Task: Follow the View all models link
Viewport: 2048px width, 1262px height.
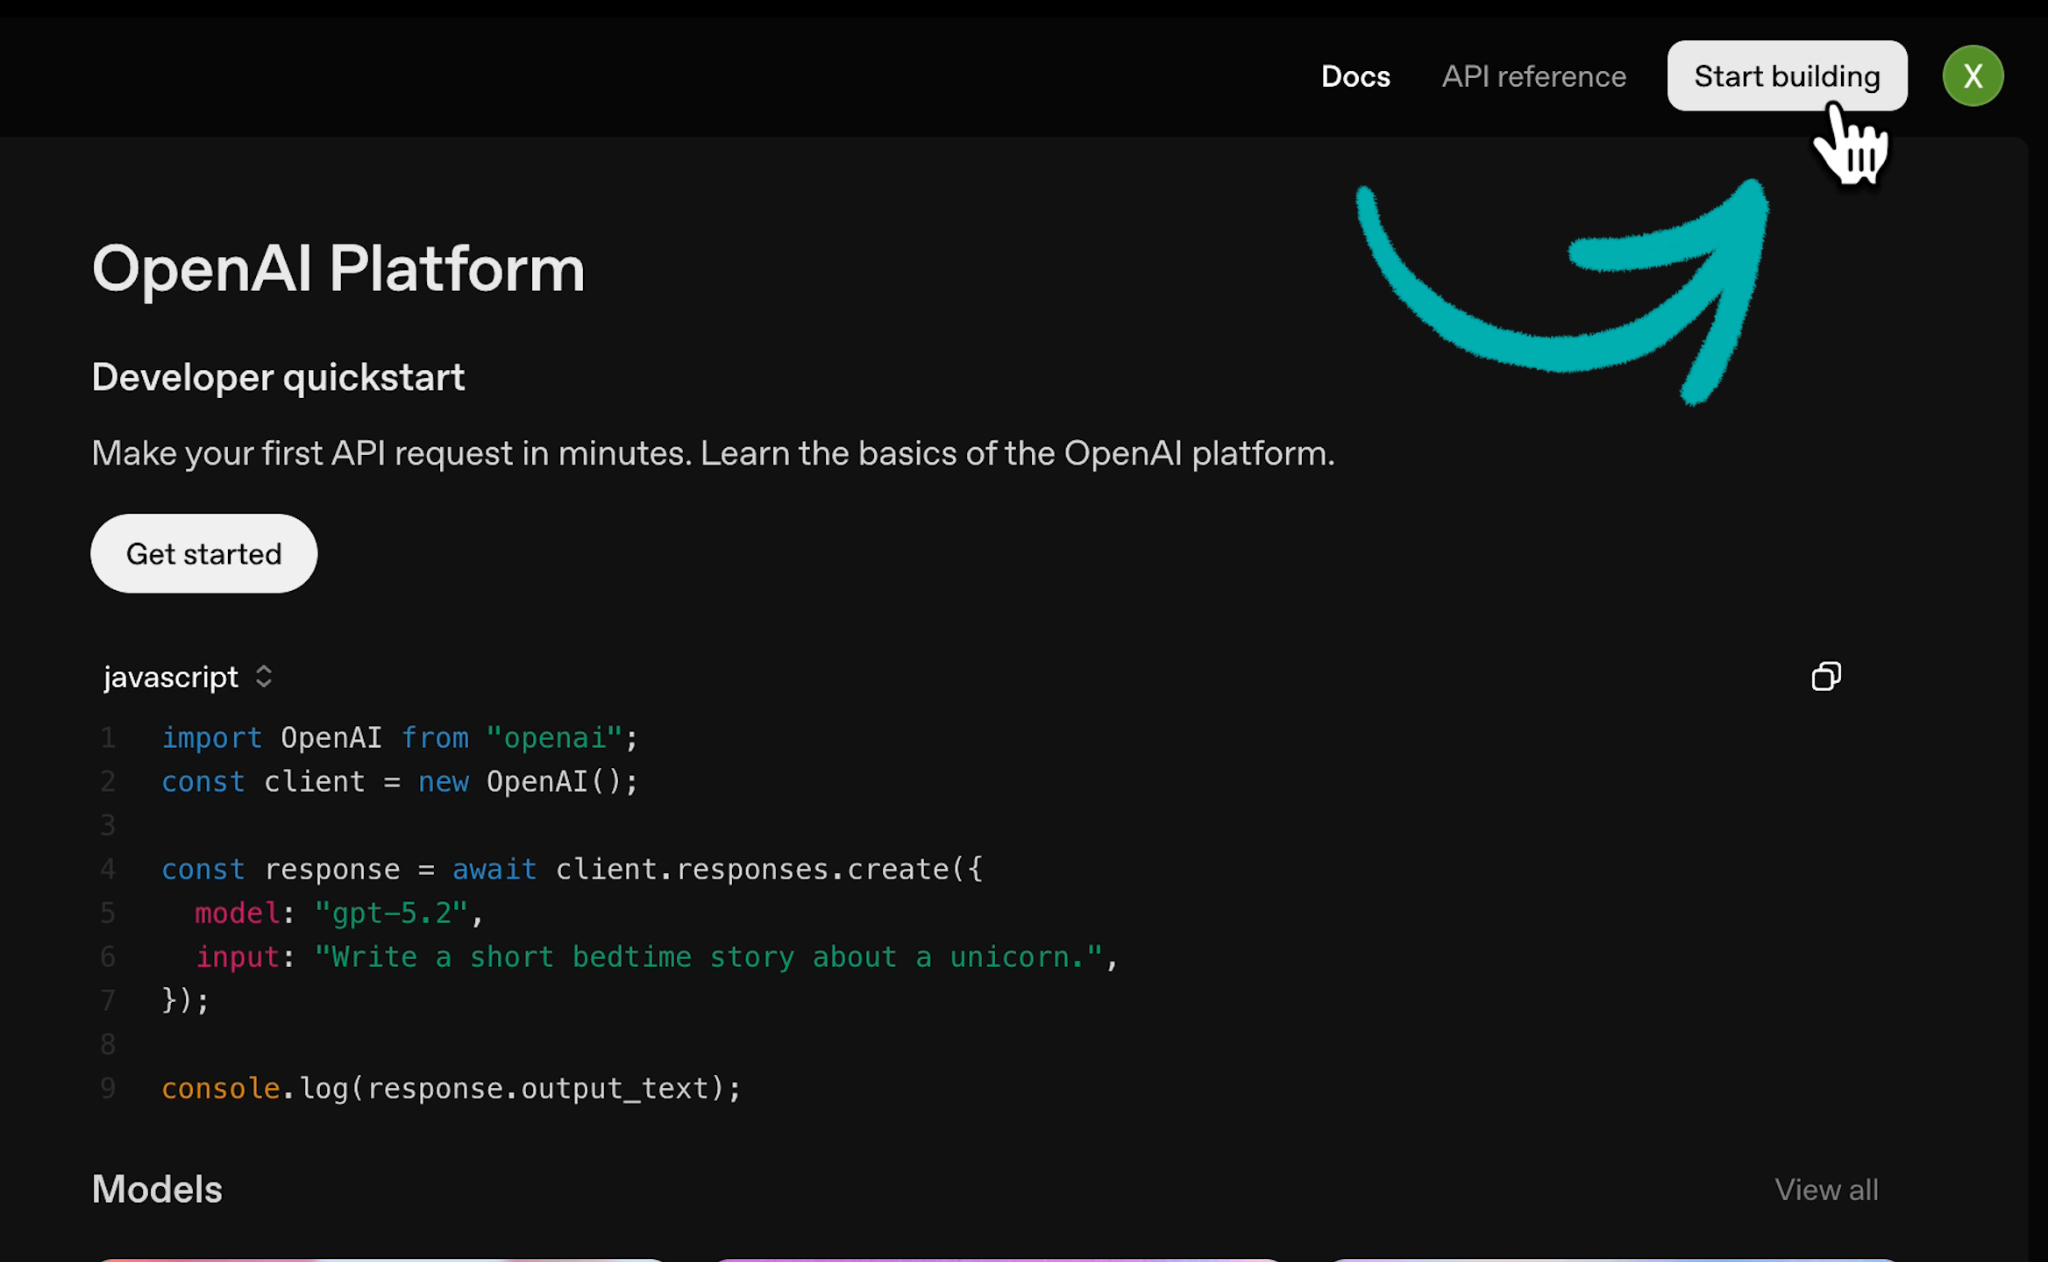Action: coord(1825,1190)
